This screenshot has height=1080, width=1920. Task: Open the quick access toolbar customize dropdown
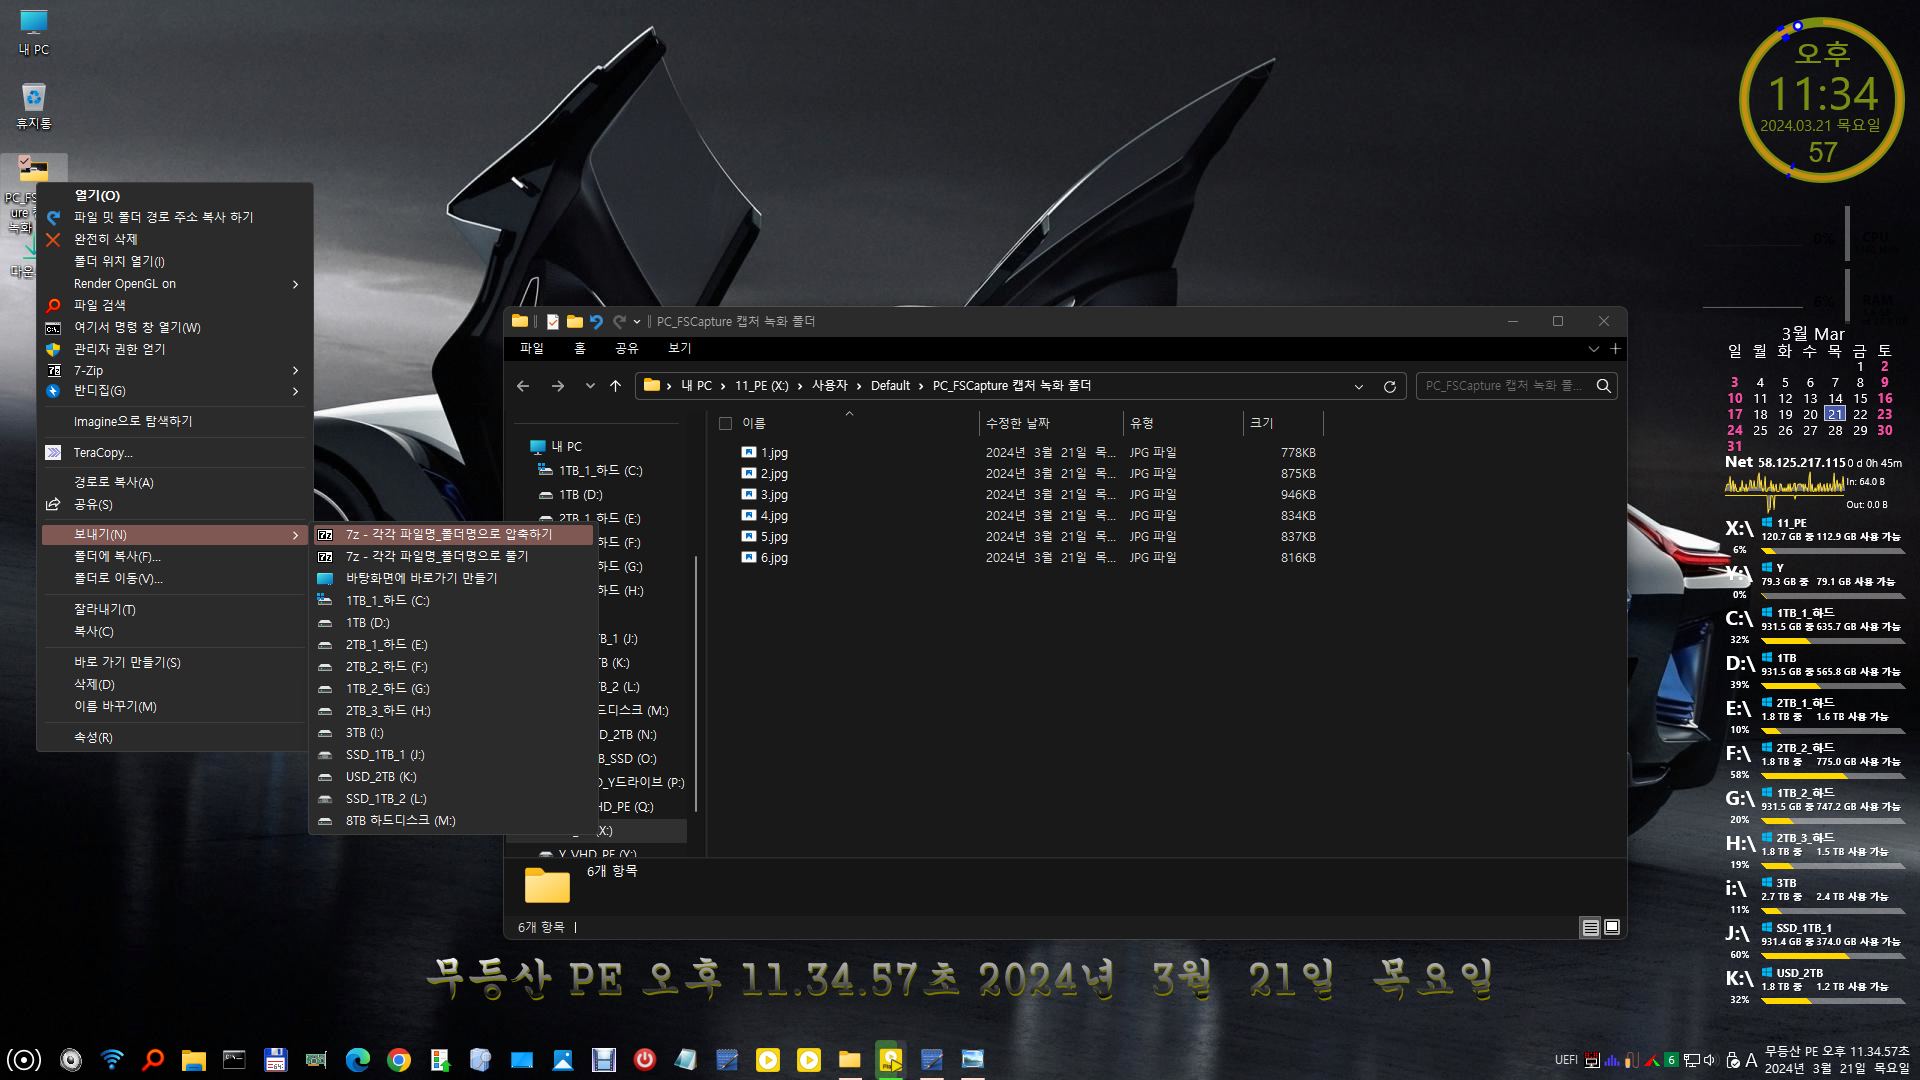point(637,322)
